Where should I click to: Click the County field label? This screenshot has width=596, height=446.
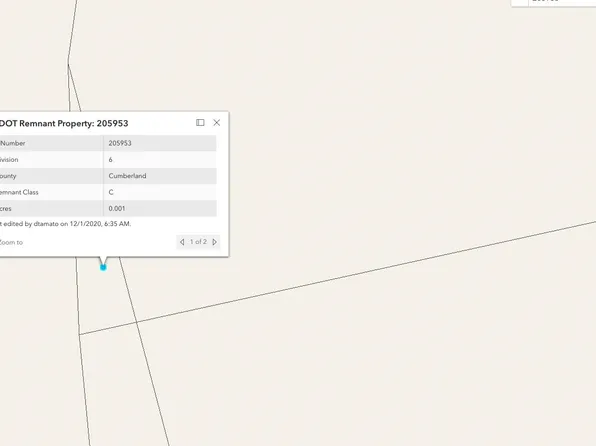coord(8,176)
